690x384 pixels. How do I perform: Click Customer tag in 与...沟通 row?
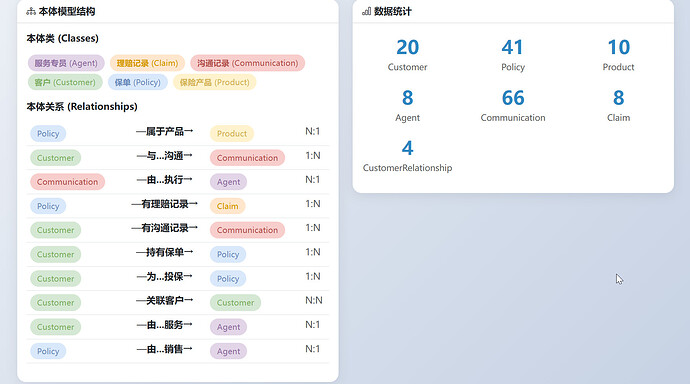[55, 158]
